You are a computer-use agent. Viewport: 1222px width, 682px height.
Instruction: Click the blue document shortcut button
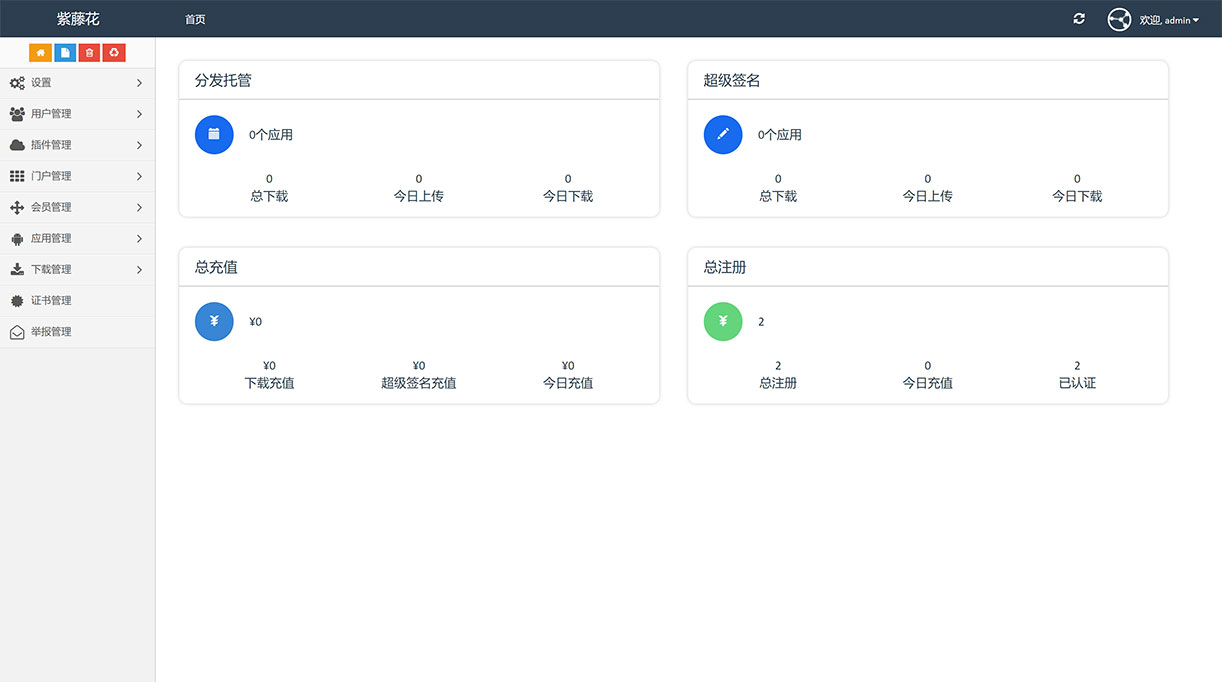point(65,53)
